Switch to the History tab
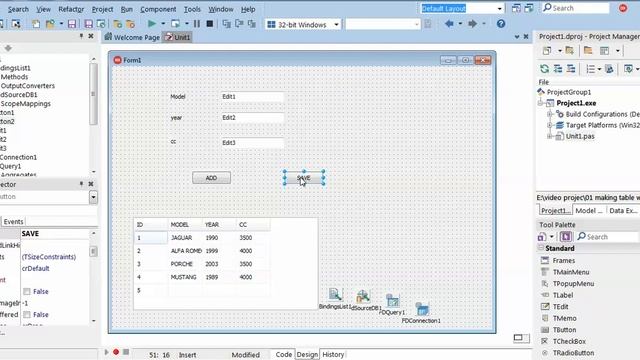640x360 pixels. (x=333, y=354)
